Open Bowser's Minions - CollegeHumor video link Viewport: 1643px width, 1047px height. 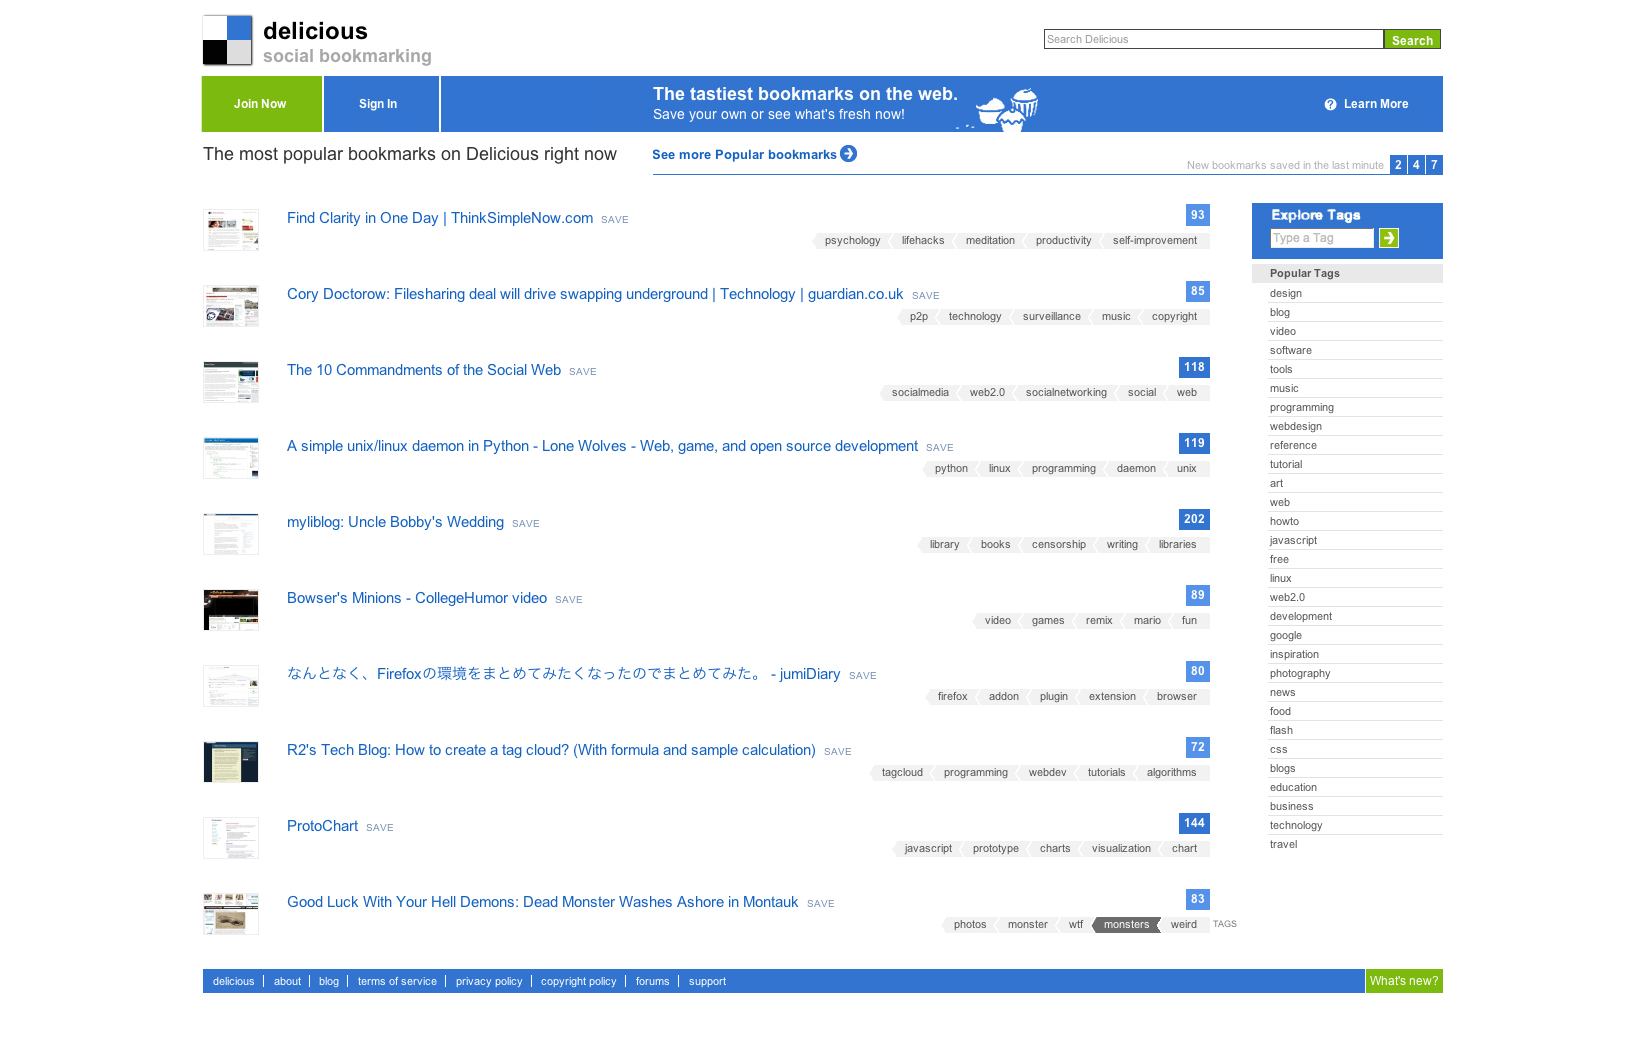click(x=417, y=598)
